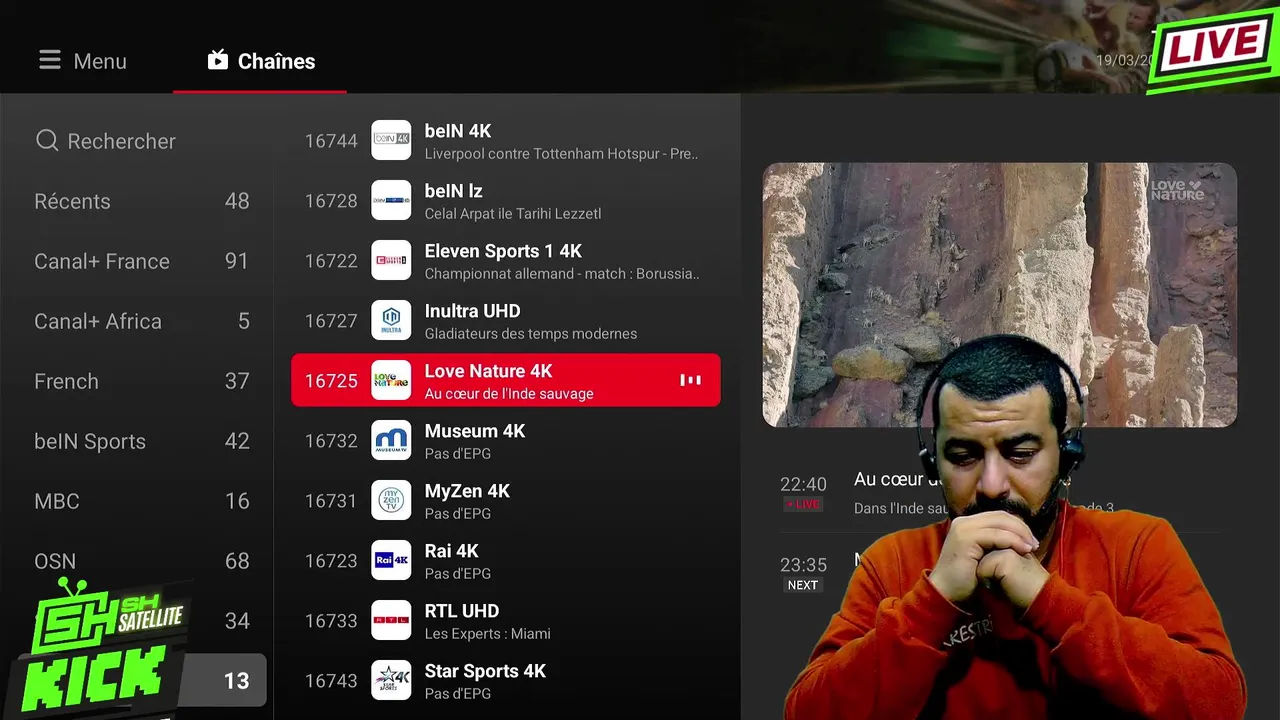Screen dimensions: 1280x720
Task: Select channel beIN 4K title
Action: (x=458, y=131)
